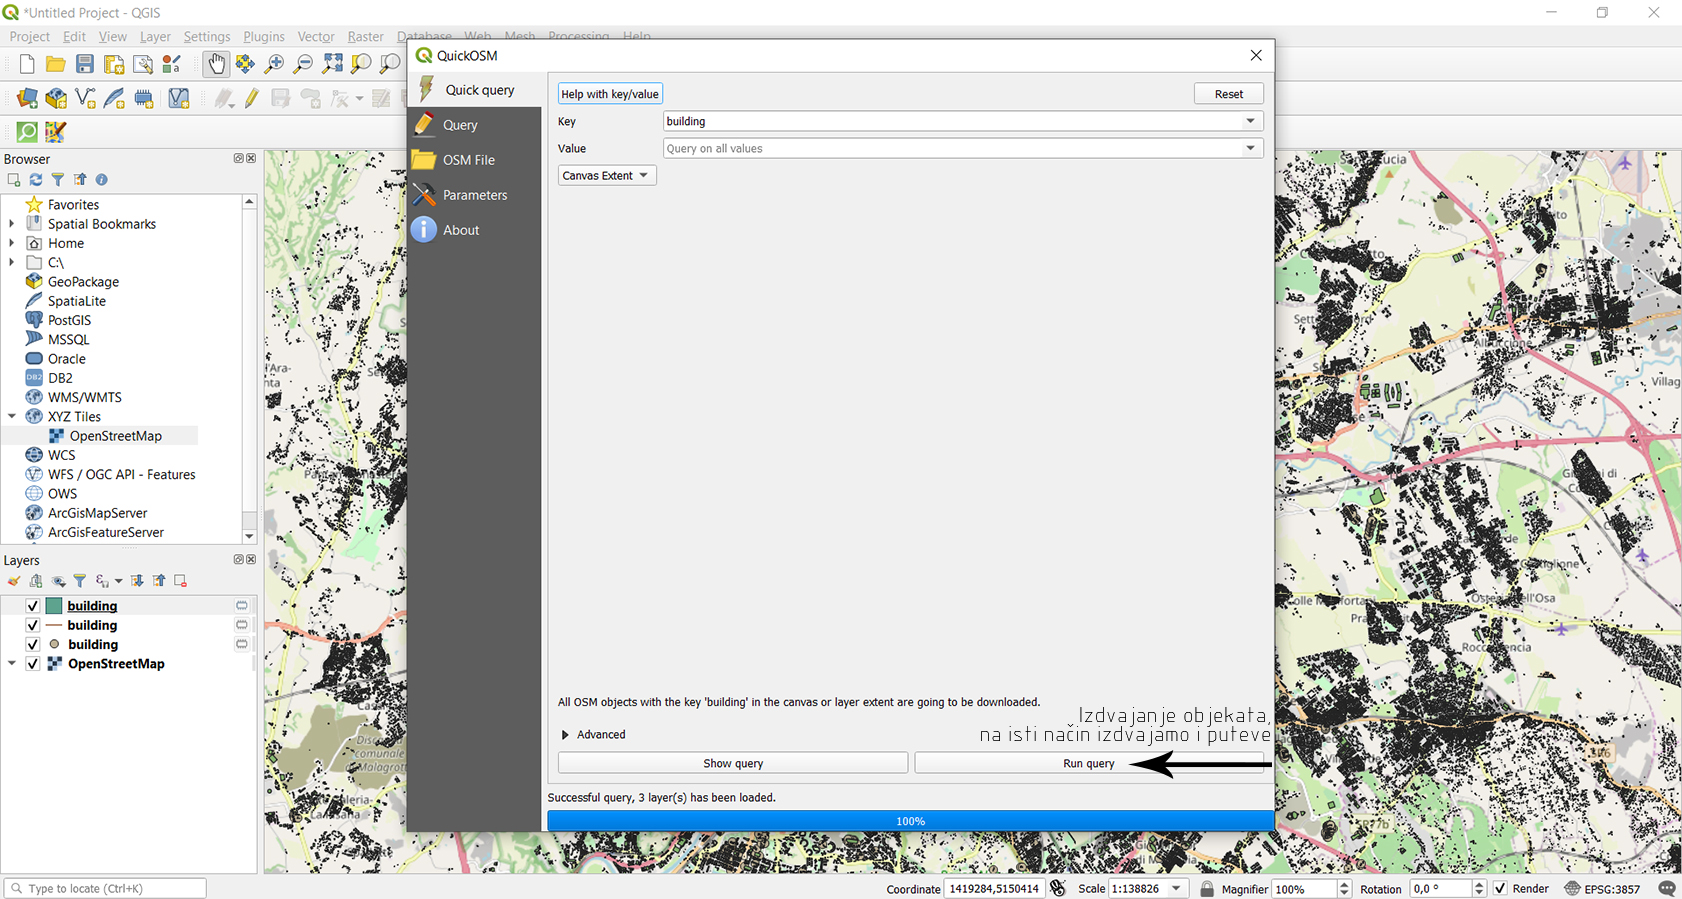Click the EPSG:3857 projection button

(1602, 888)
